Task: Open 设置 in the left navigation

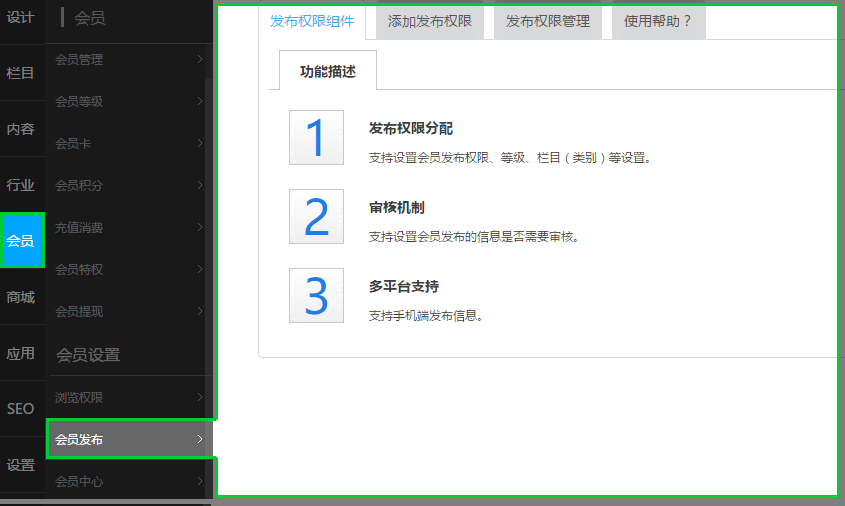Action: point(21,465)
